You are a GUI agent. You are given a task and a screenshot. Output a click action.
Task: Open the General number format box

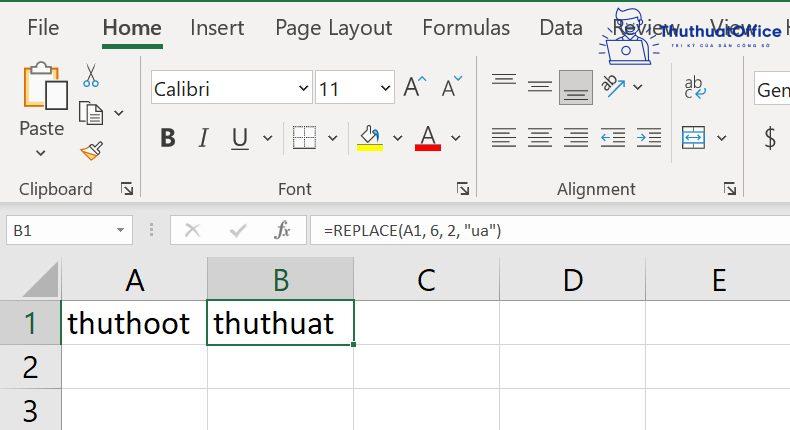click(x=772, y=88)
